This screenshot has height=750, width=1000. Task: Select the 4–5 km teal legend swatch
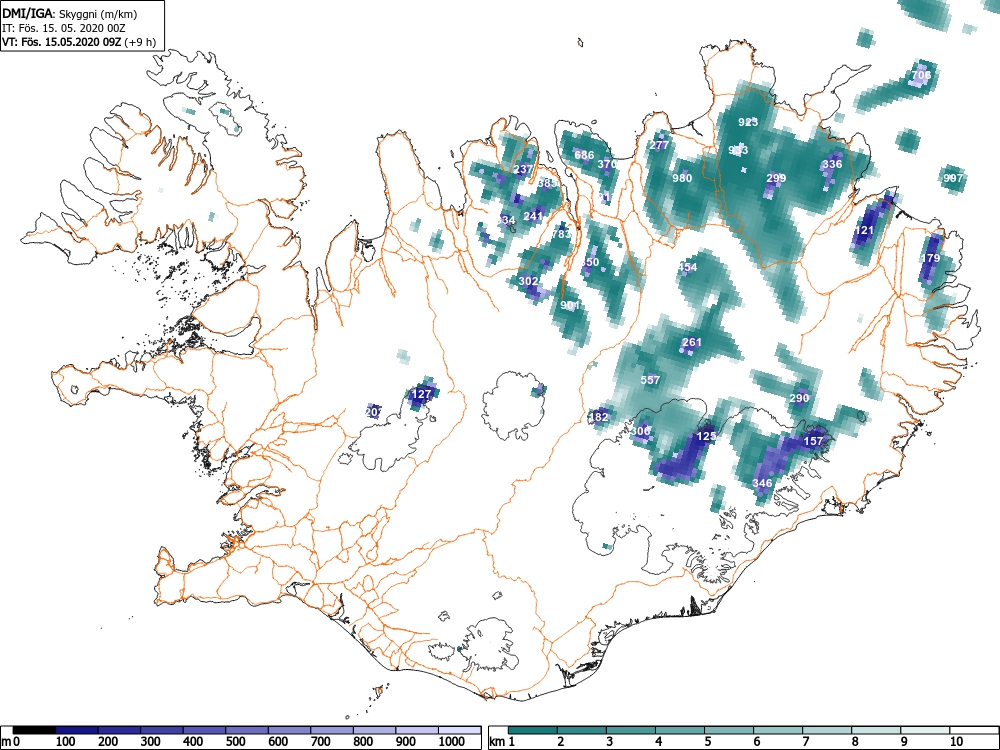click(x=680, y=730)
